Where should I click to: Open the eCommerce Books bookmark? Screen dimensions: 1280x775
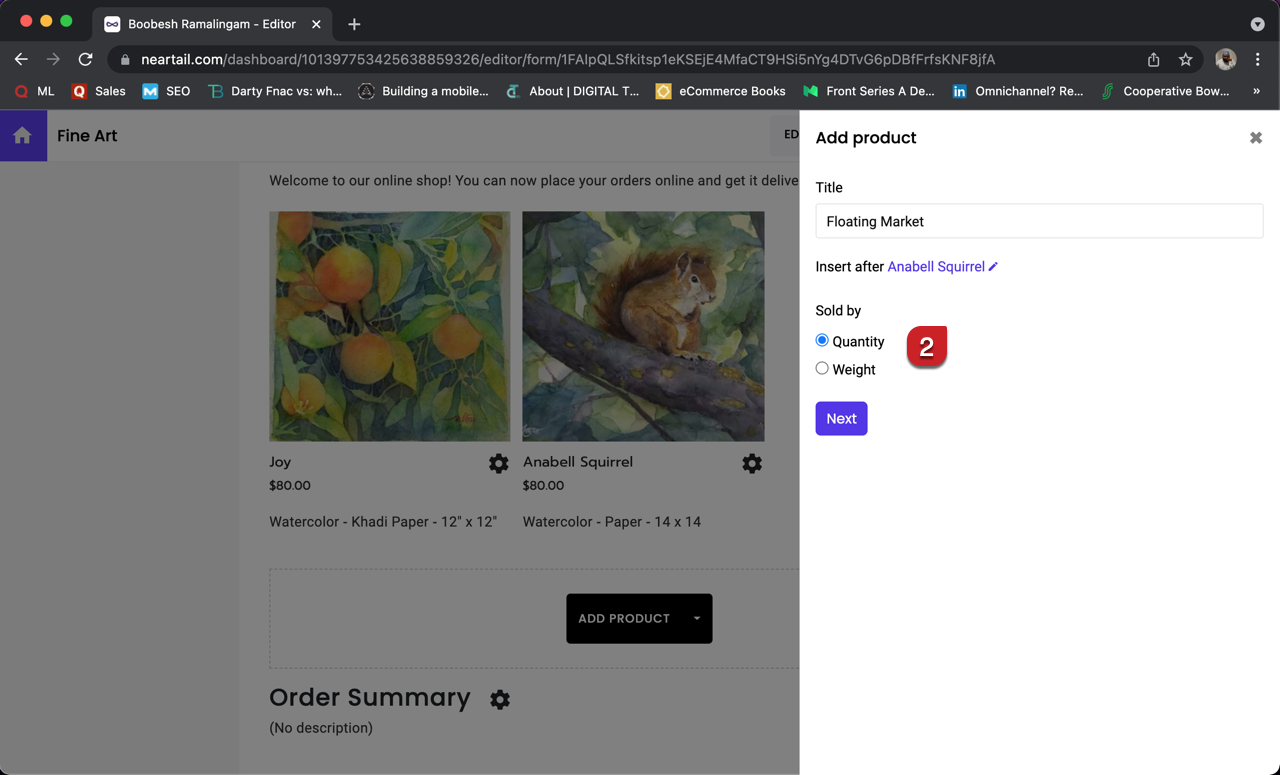[720, 91]
